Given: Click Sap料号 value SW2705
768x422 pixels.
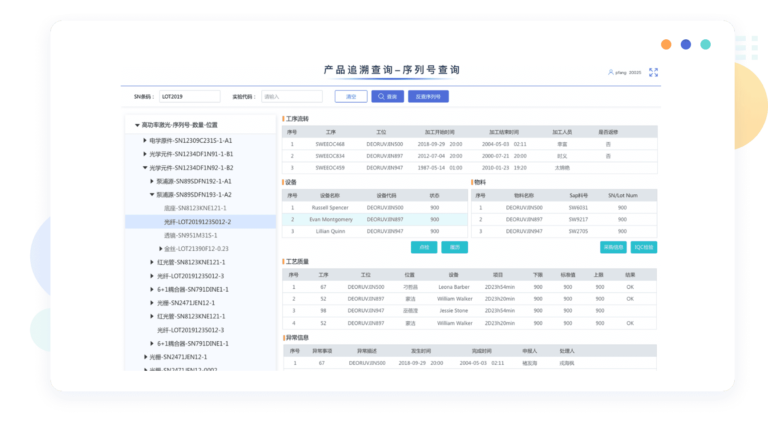Looking at the screenshot, I should click(x=578, y=231).
